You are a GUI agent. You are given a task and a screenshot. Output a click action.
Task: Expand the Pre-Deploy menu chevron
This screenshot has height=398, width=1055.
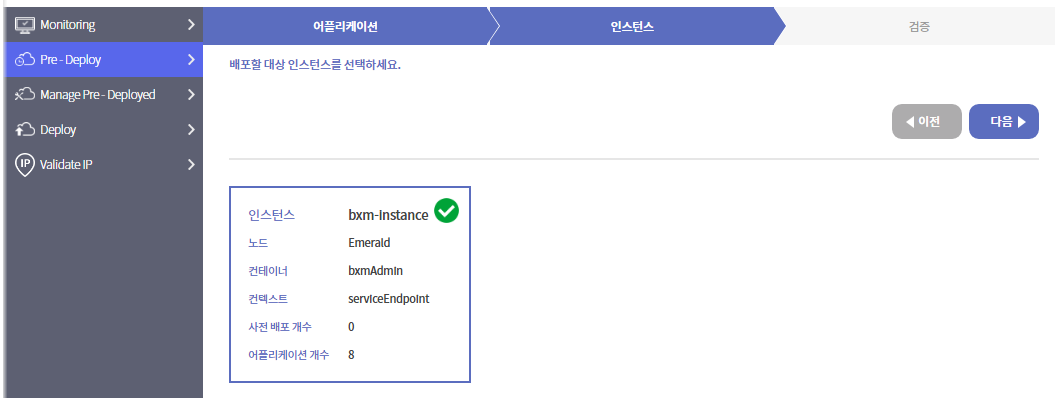[x=191, y=60]
